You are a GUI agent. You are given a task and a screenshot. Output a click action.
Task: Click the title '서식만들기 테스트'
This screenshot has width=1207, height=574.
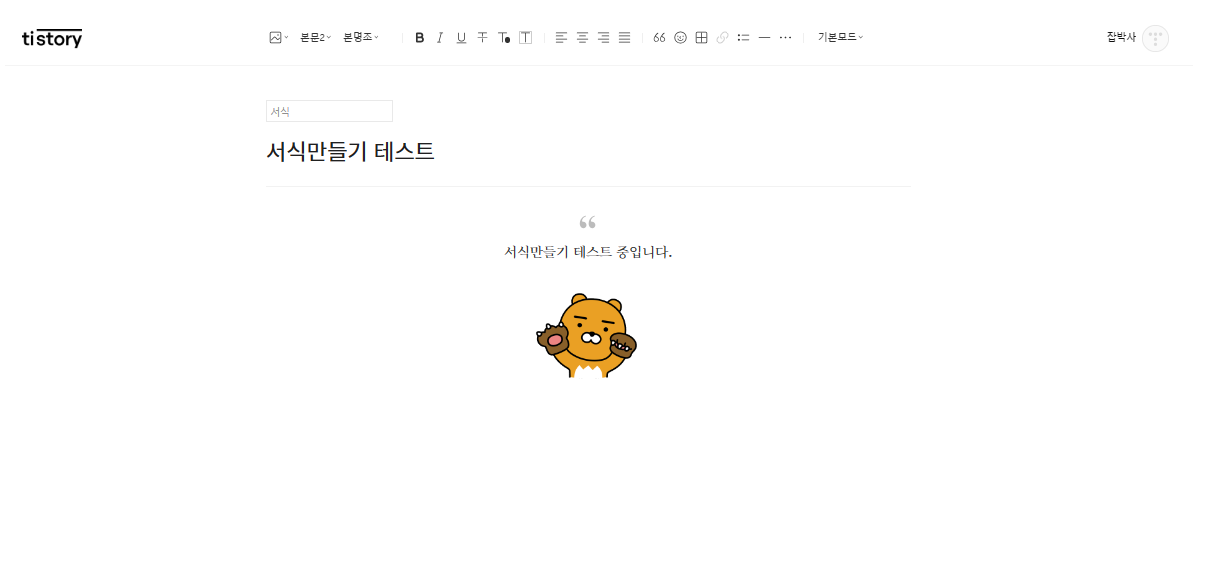pos(350,152)
